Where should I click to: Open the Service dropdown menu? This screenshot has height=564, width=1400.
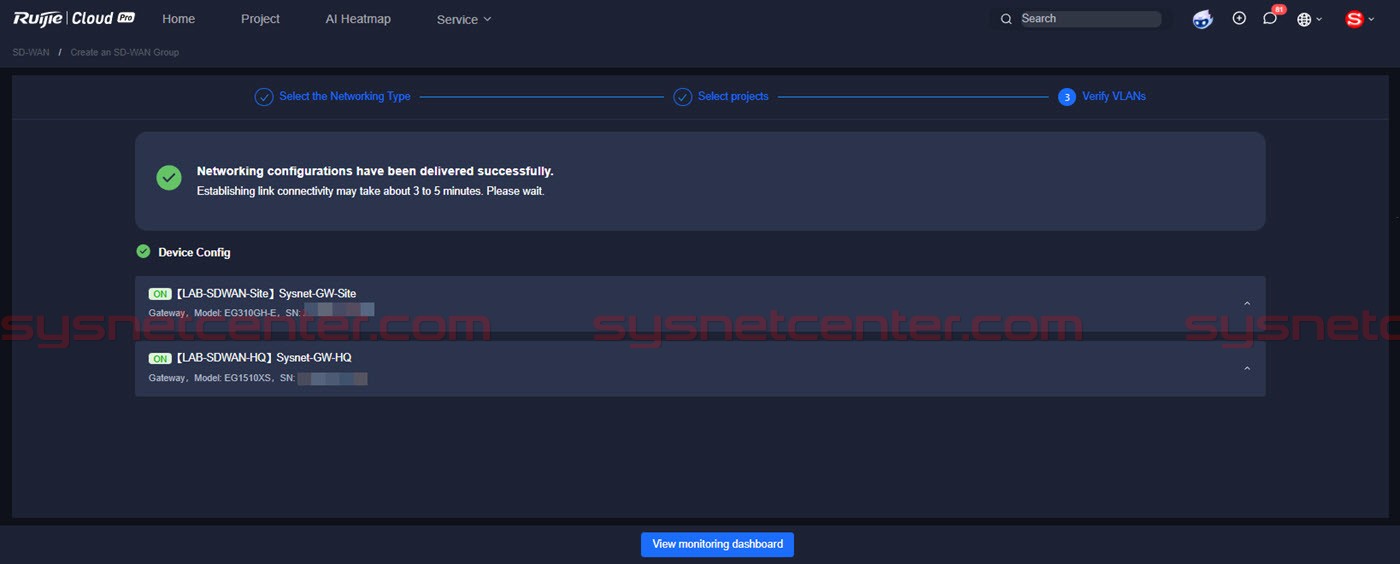click(464, 19)
